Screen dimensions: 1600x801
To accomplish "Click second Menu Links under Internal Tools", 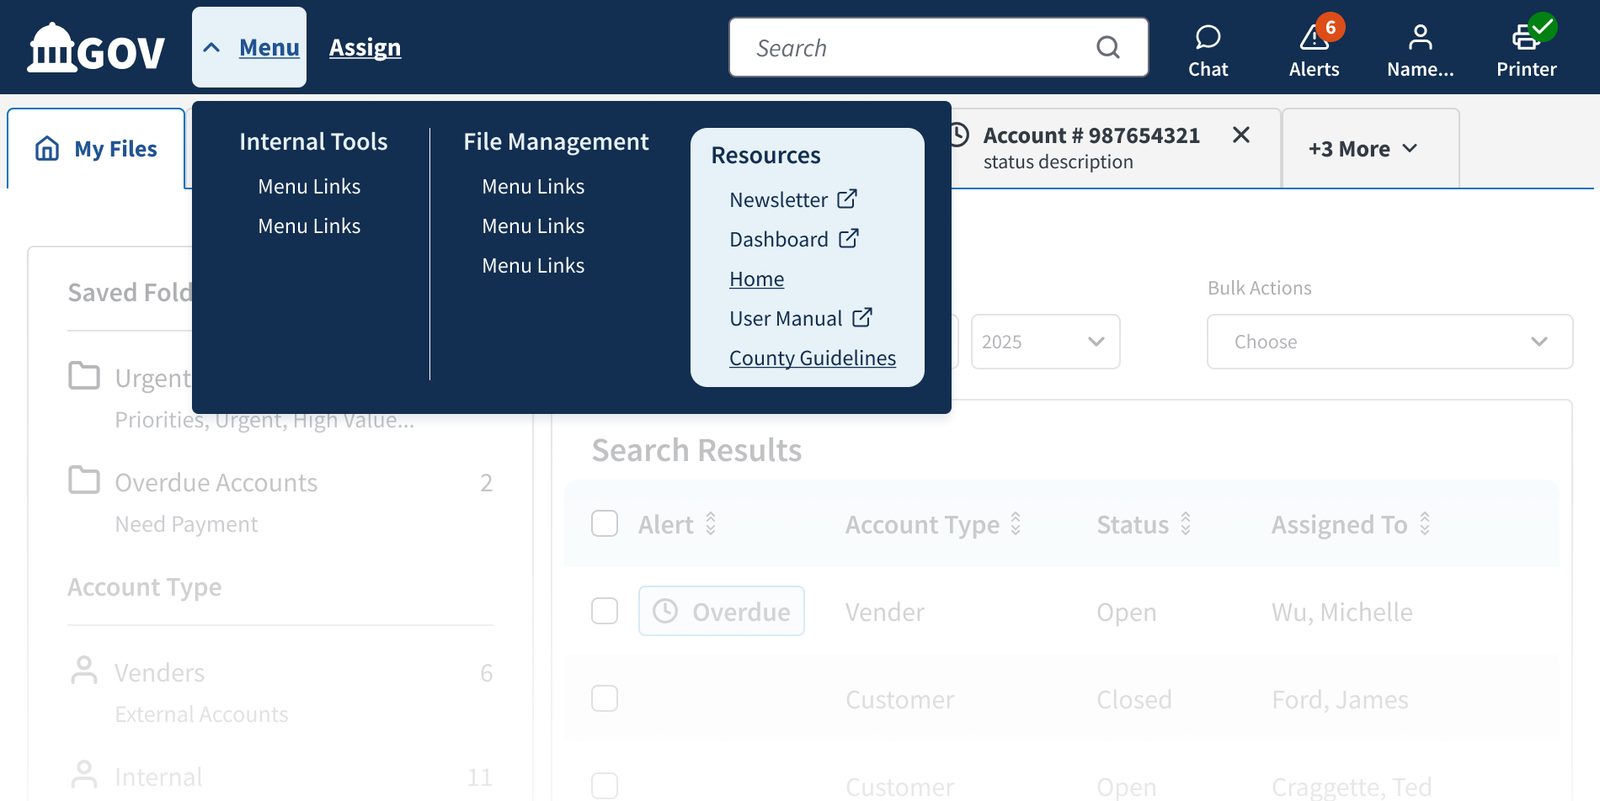I will pos(309,227).
